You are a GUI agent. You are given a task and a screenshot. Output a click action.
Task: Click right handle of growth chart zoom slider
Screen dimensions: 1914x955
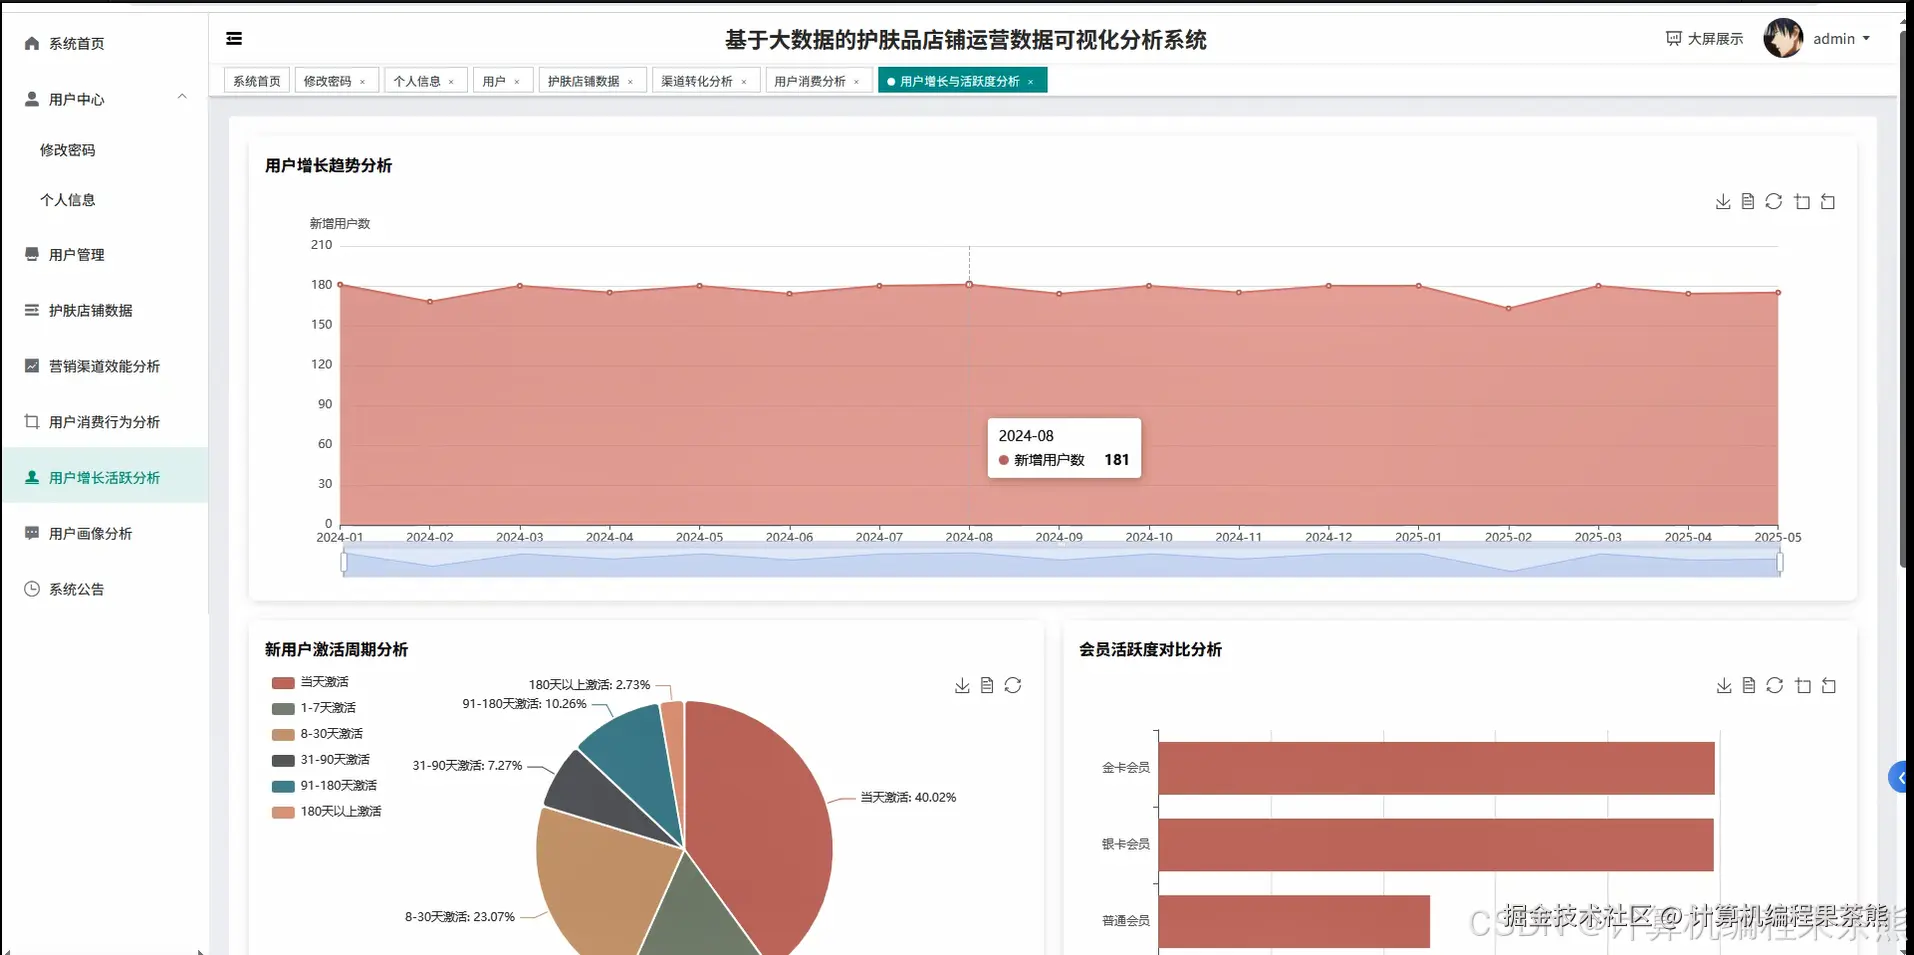point(1779,563)
